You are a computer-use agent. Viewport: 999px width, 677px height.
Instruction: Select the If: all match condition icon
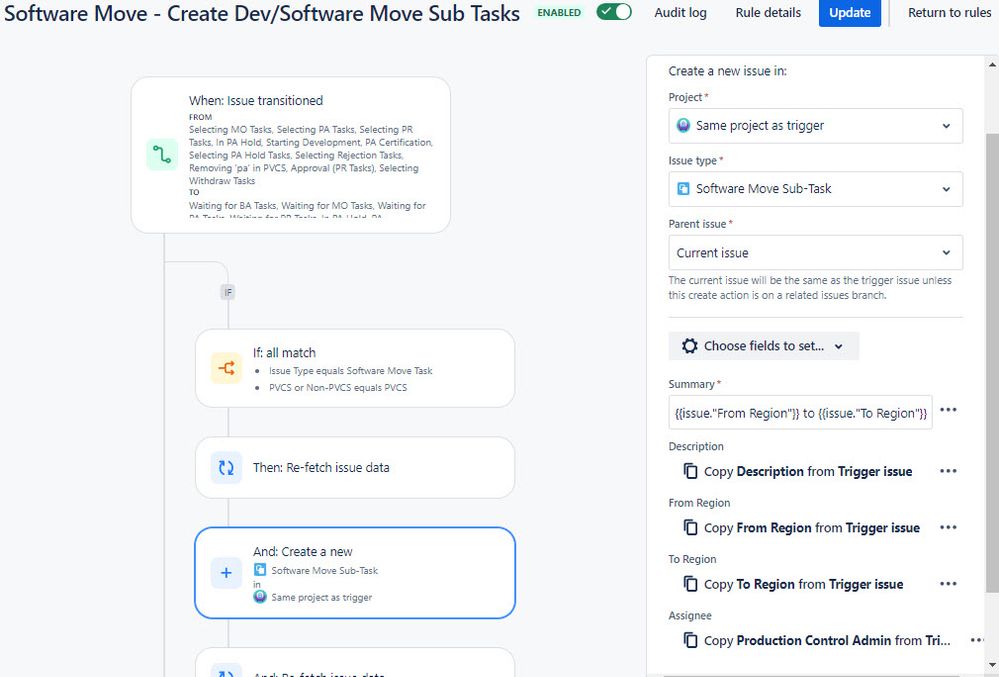[x=226, y=368]
